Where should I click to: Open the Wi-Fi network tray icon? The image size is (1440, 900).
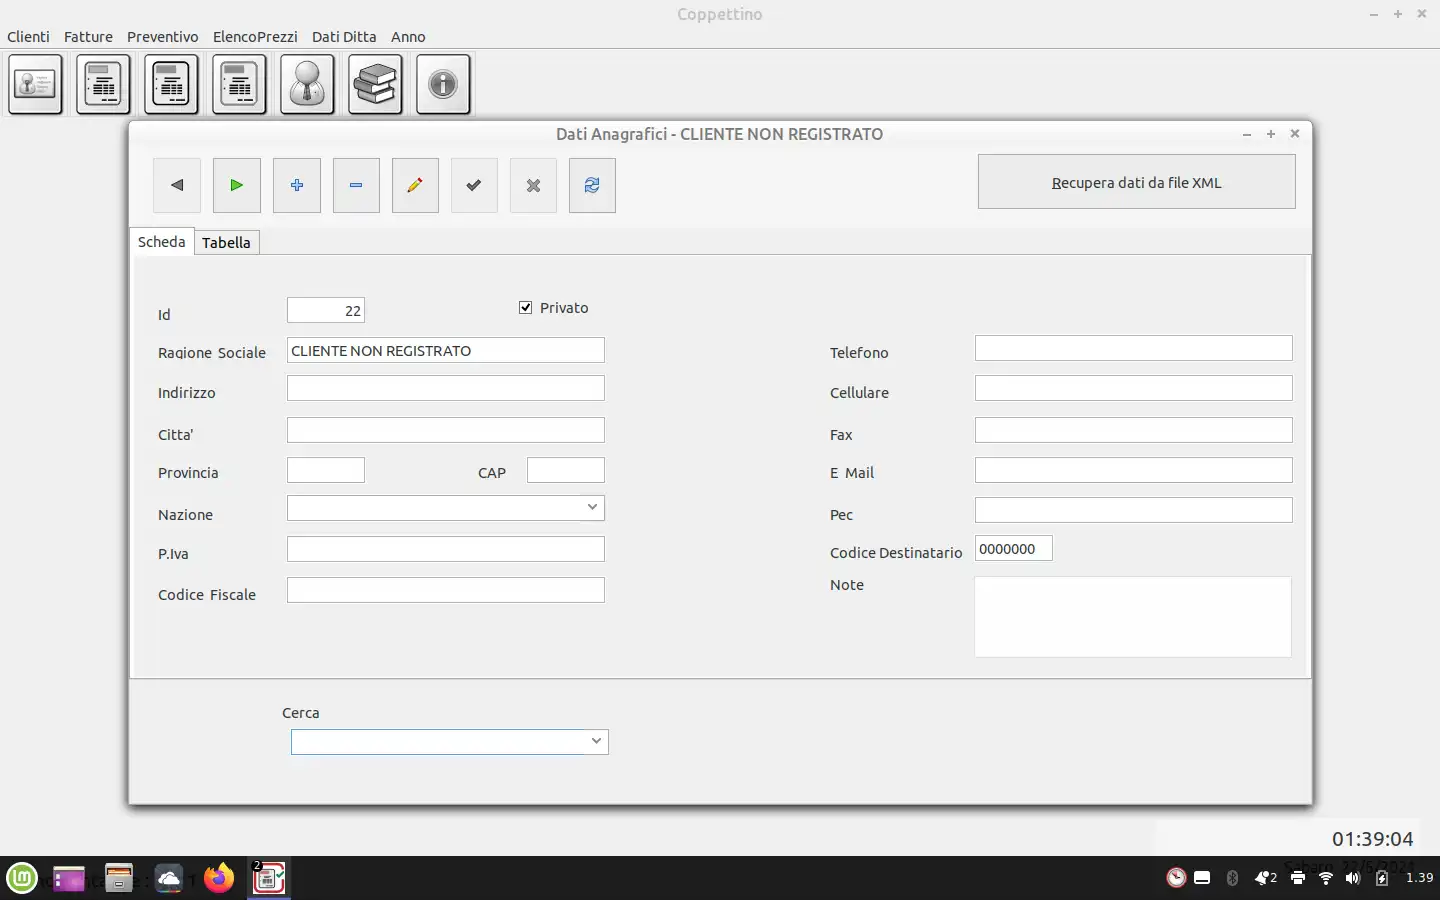point(1326,878)
